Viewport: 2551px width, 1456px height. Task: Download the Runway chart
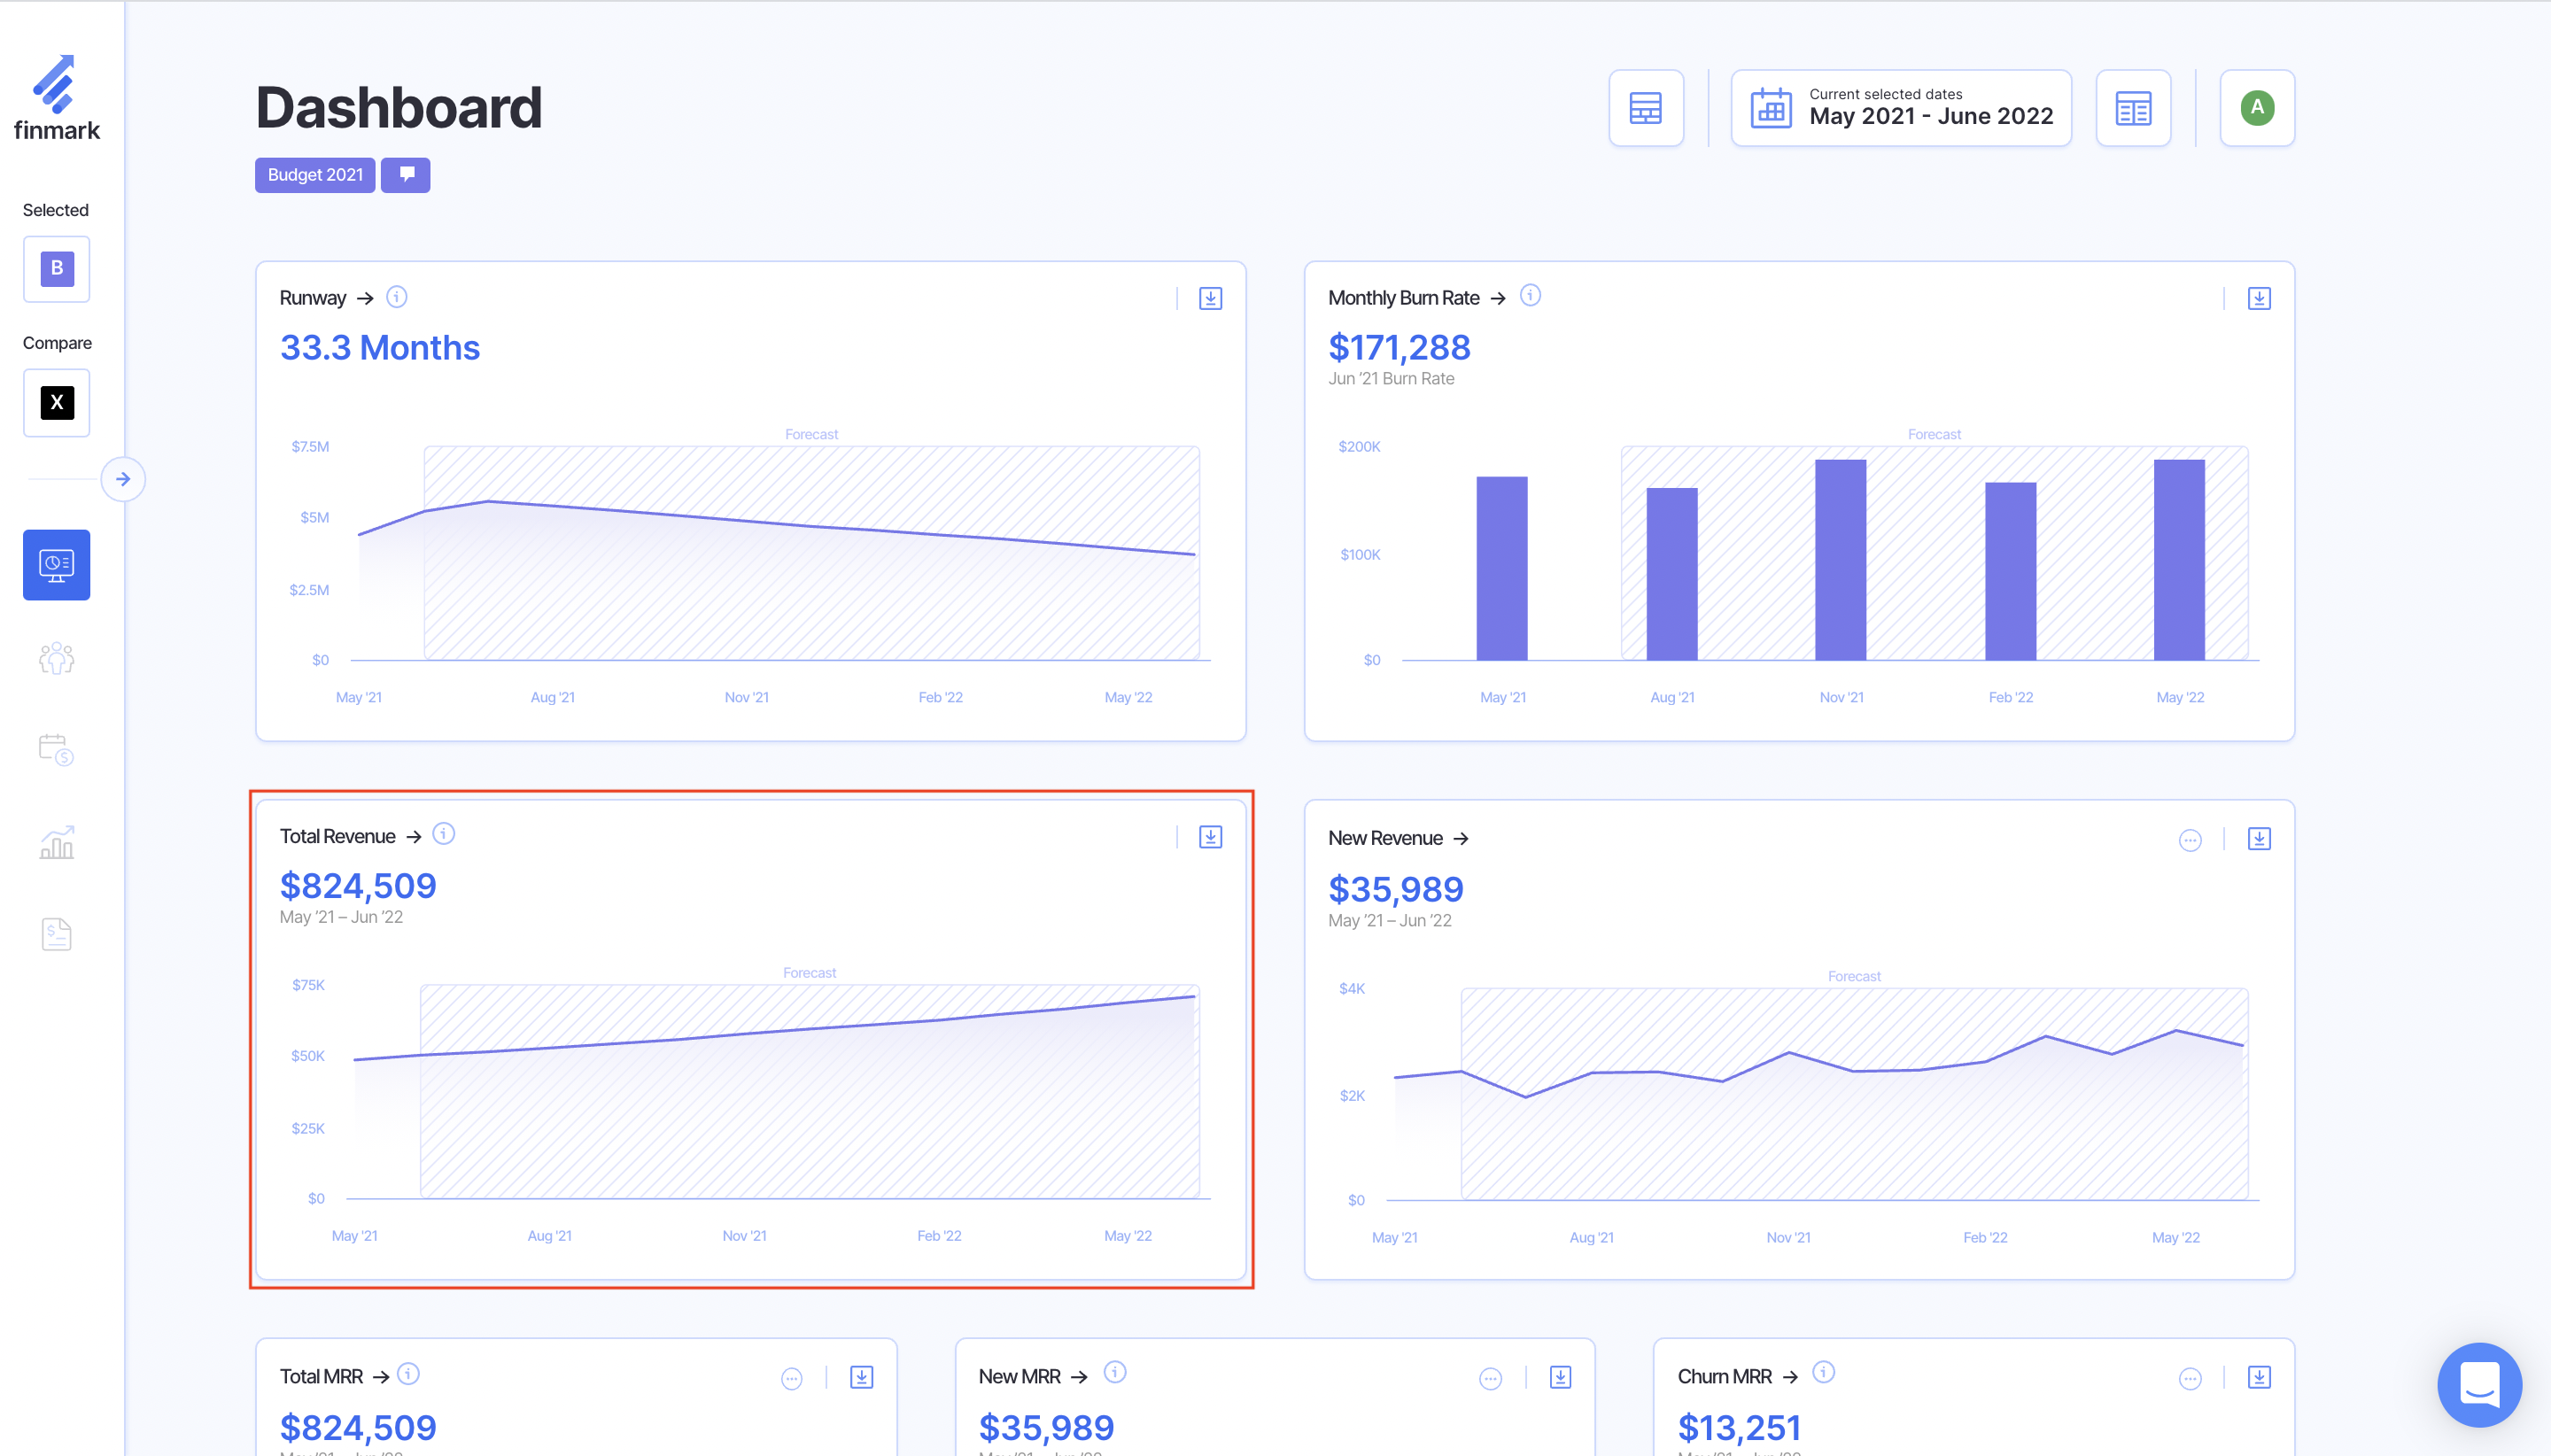point(1210,298)
